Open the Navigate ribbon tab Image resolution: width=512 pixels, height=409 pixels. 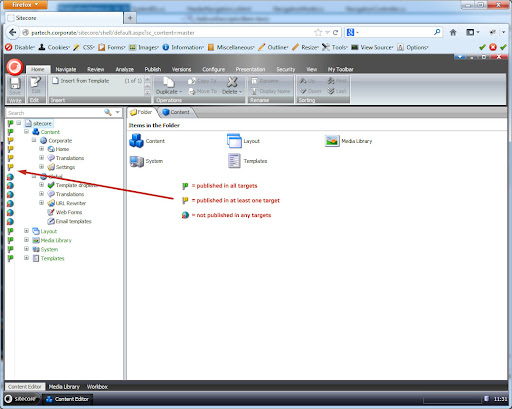point(66,69)
